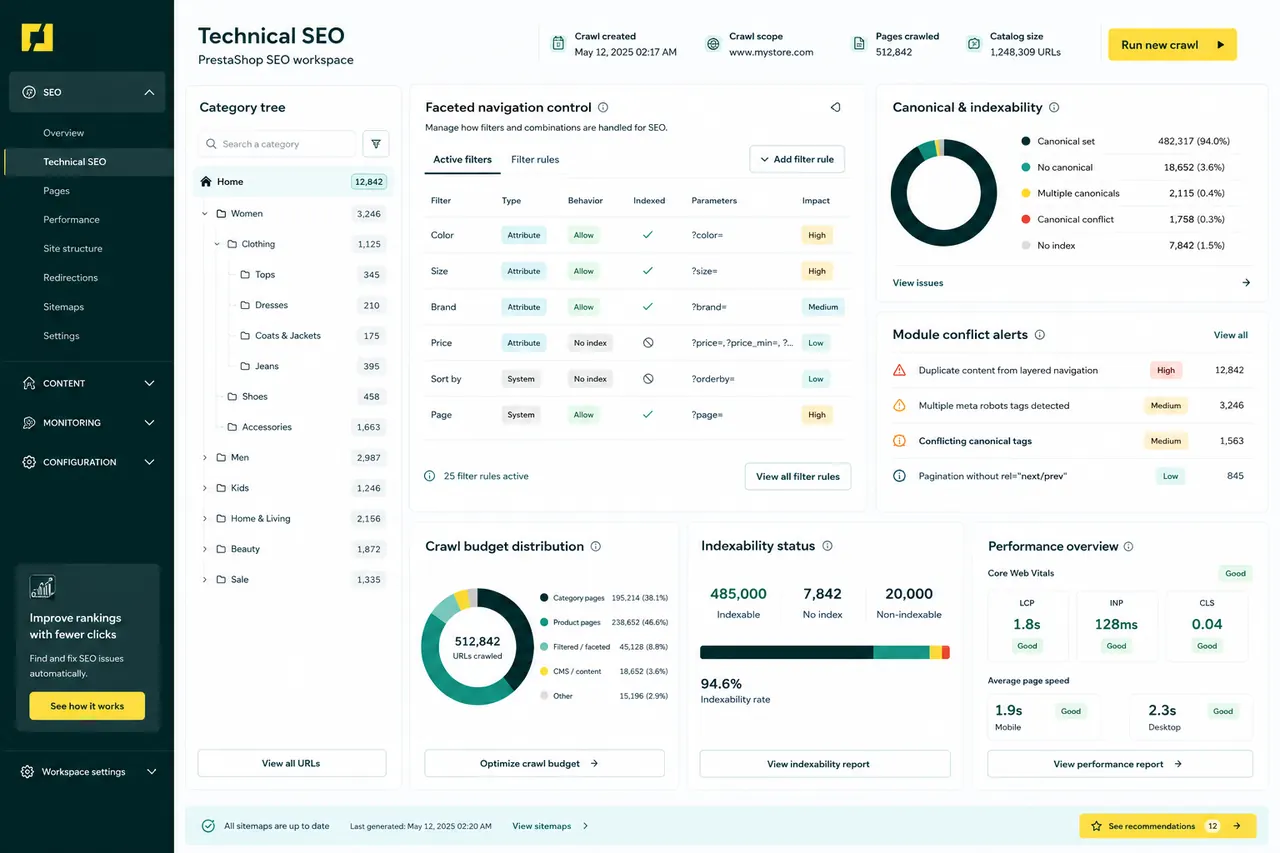Select the Active filters tab

[x=462, y=160]
